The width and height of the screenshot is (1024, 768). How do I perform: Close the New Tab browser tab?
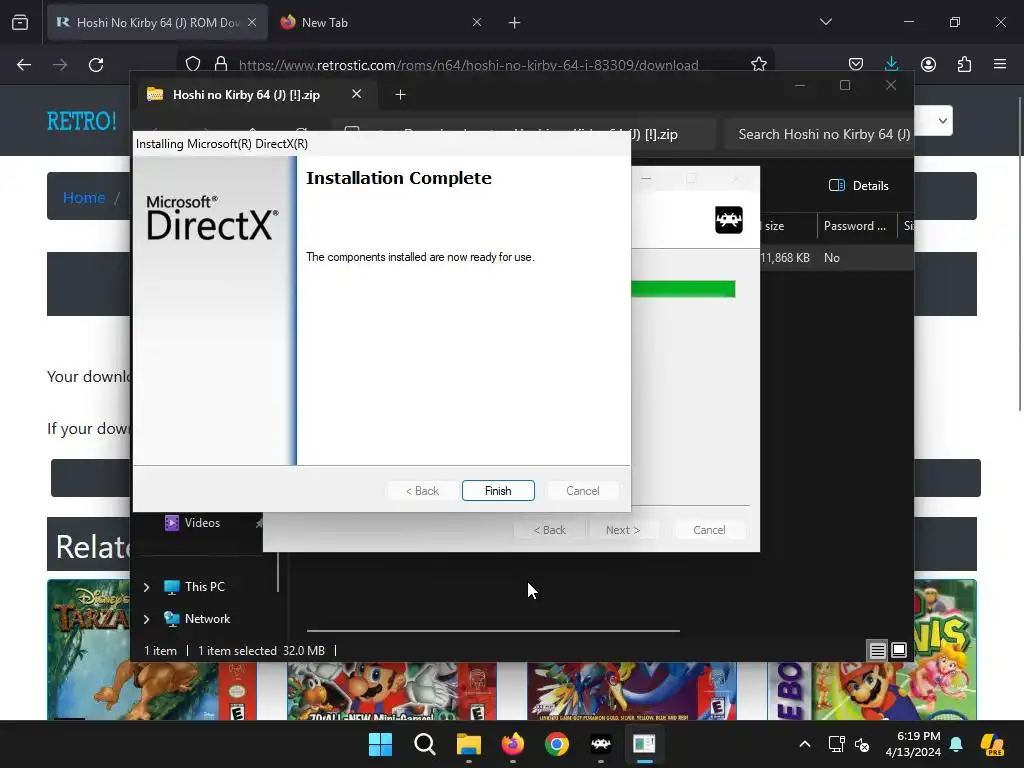point(477,22)
